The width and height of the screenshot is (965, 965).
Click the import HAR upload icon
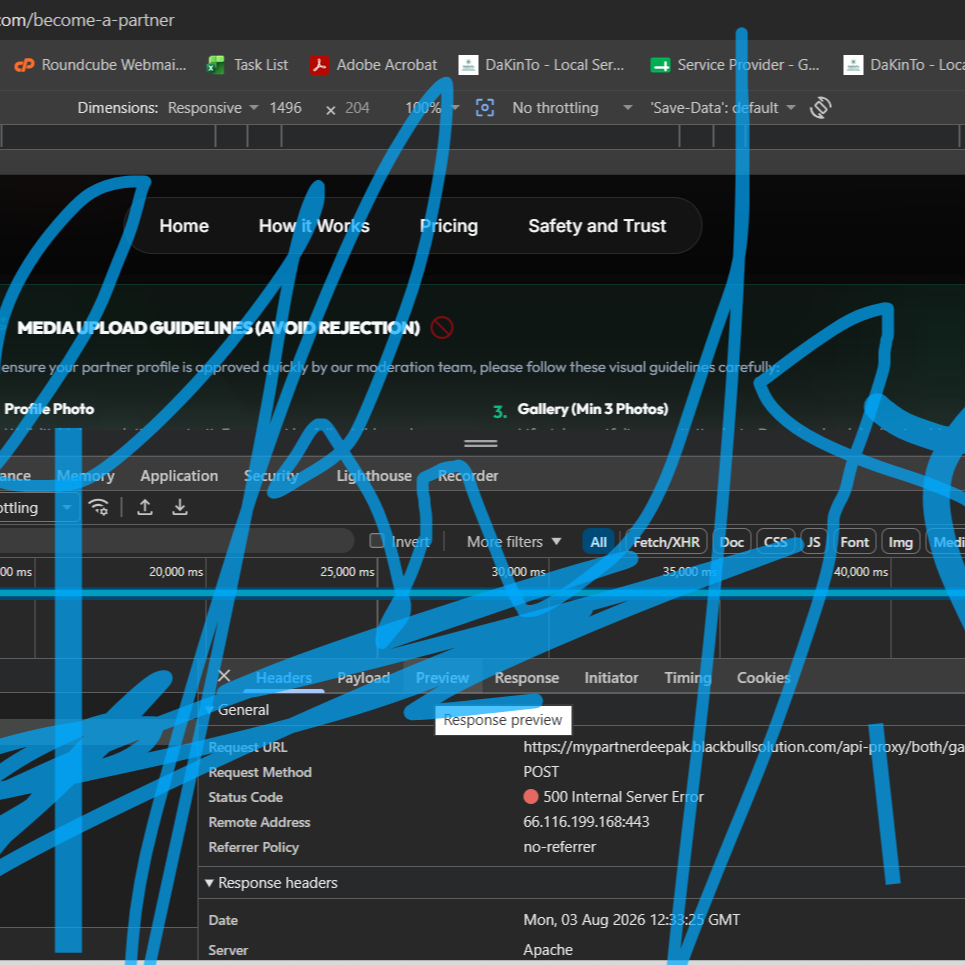coord(145,507)
